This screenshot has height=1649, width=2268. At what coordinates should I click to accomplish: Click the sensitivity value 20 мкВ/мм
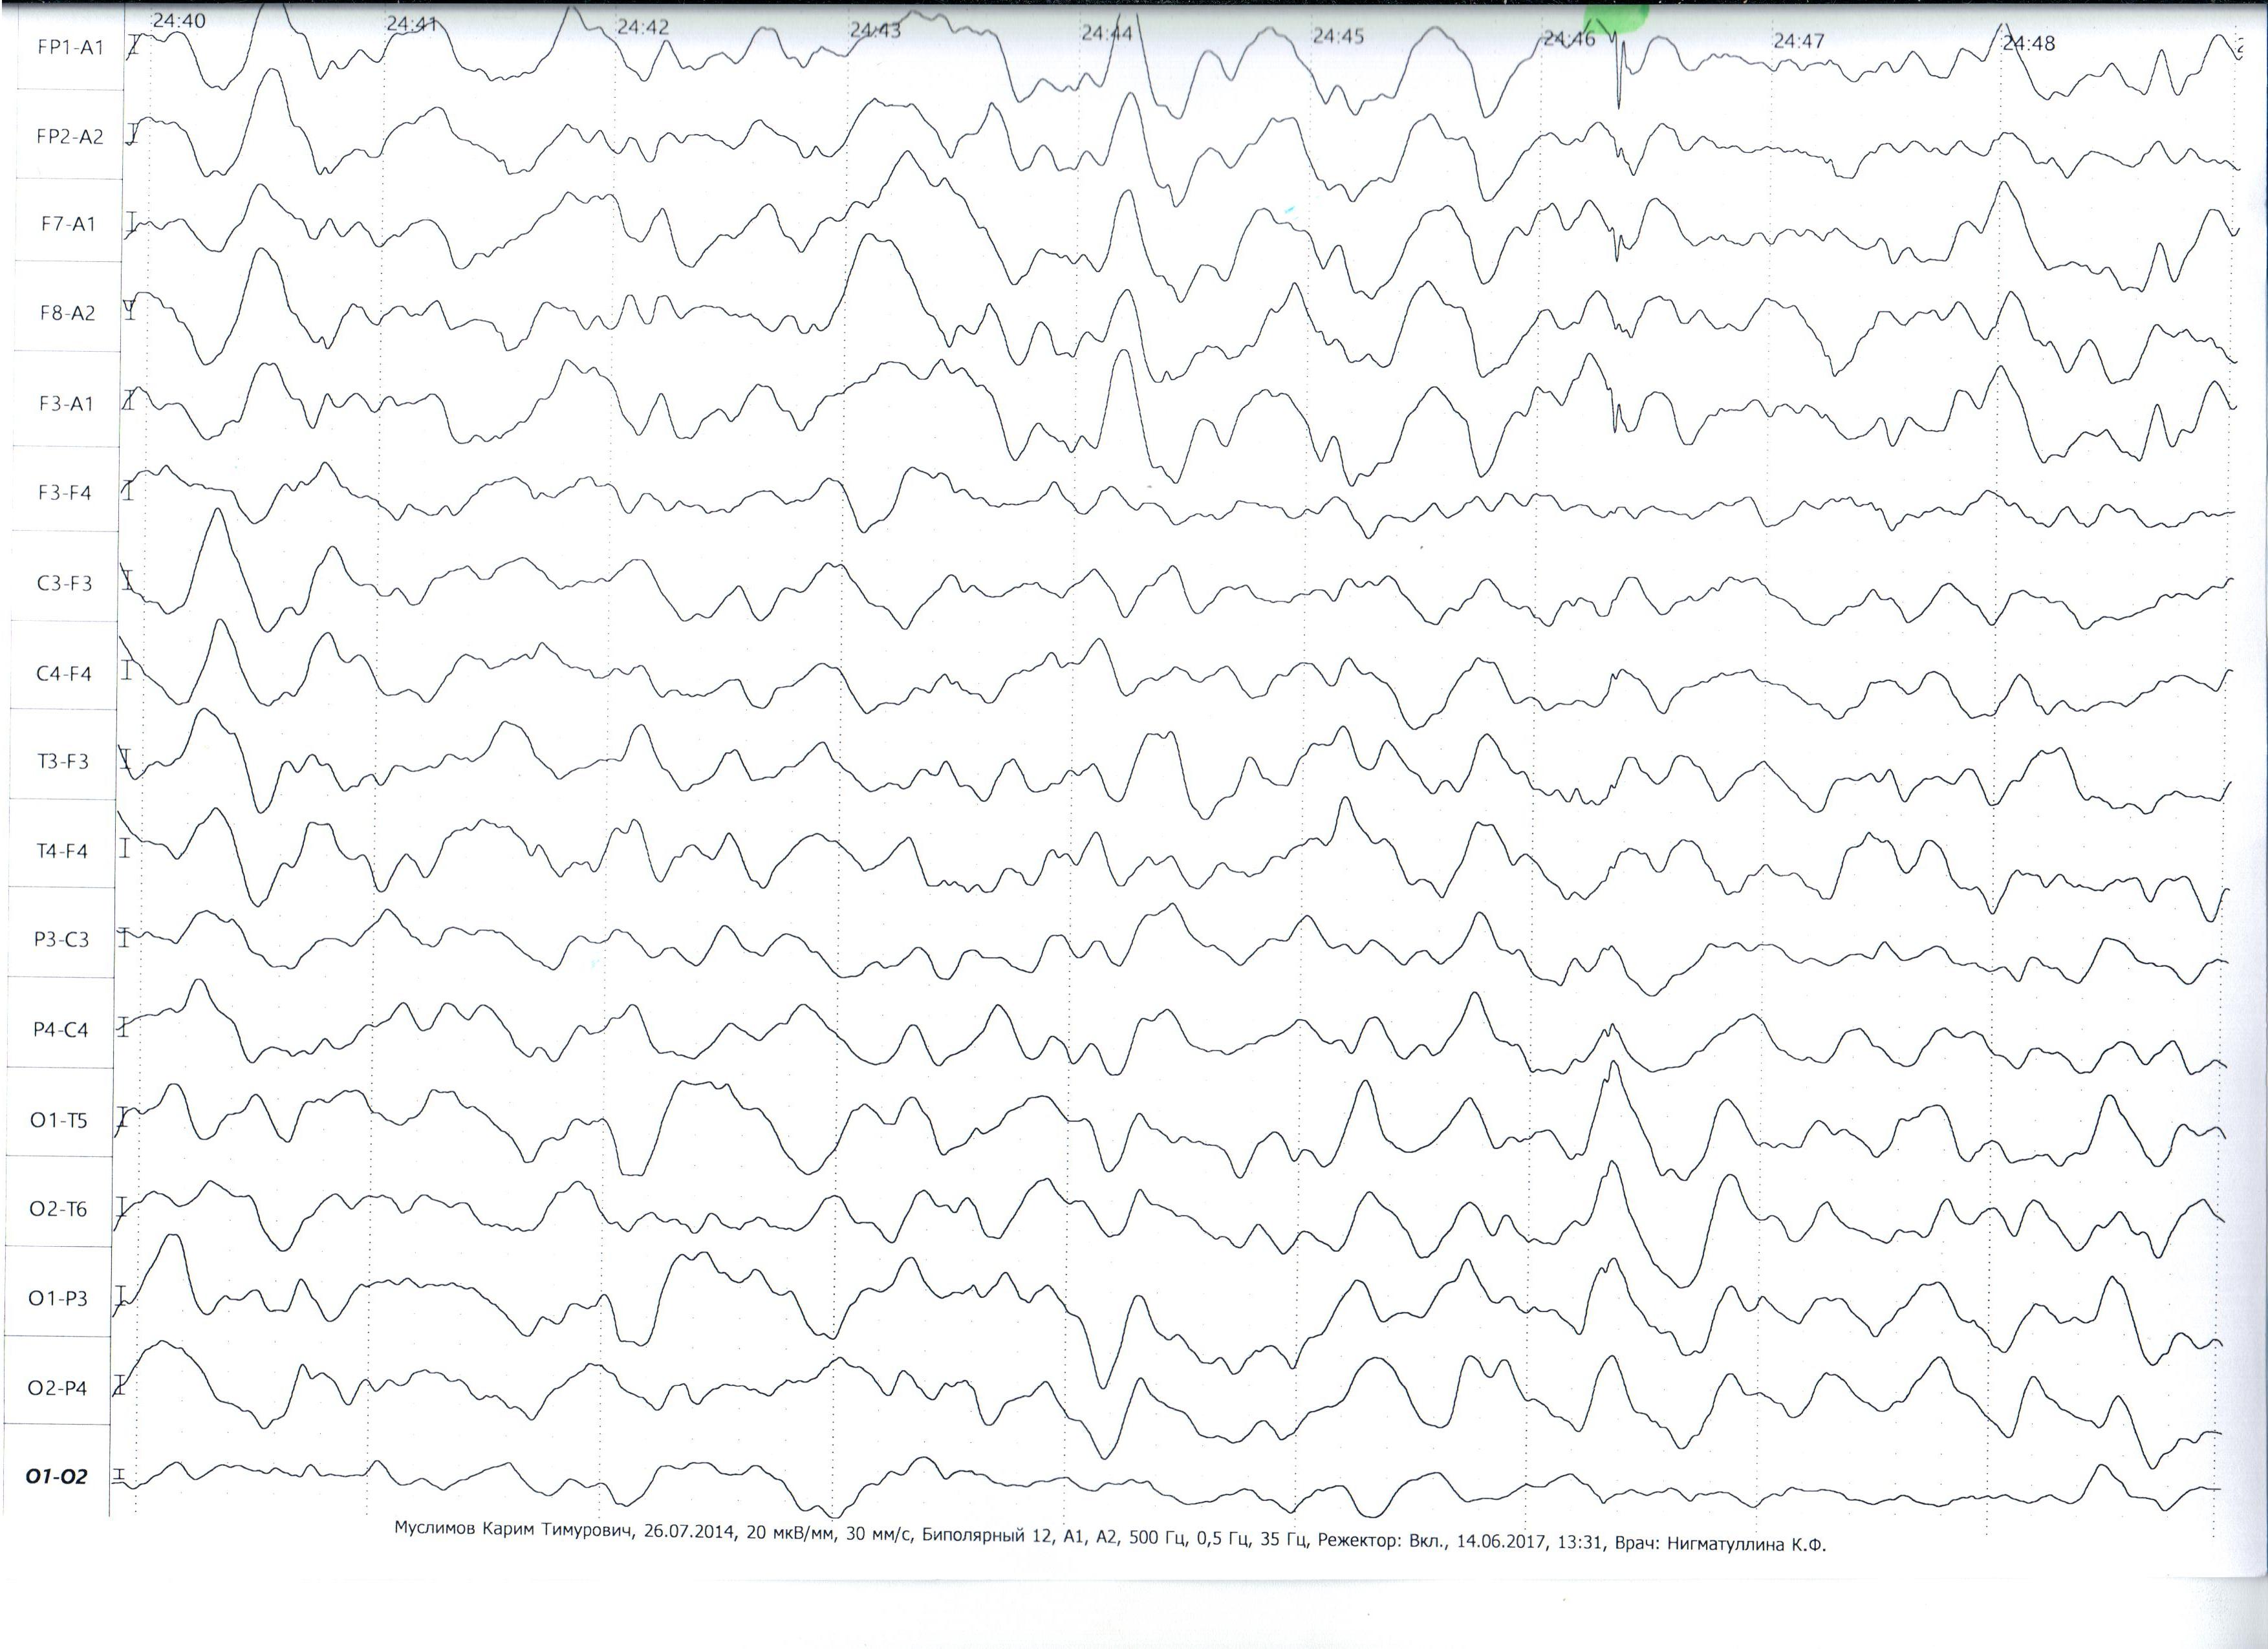tap(790, 1533)
